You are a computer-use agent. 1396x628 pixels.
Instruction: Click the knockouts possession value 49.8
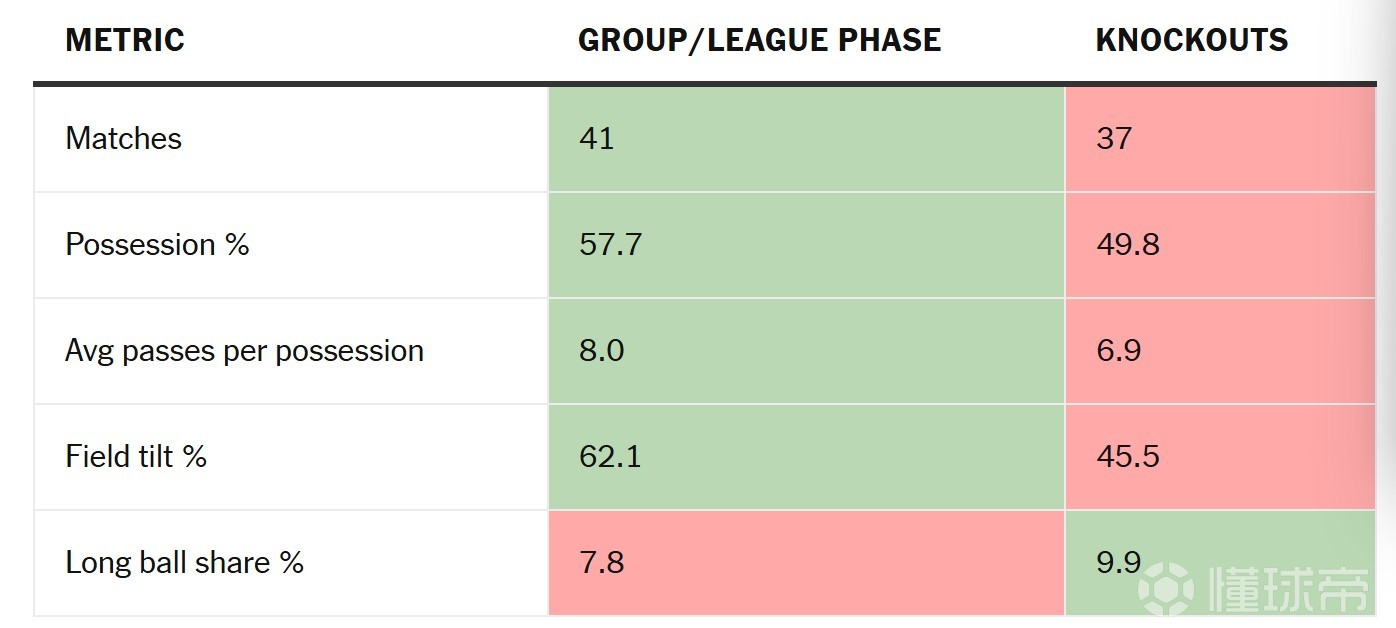[x=1127, y=244]
